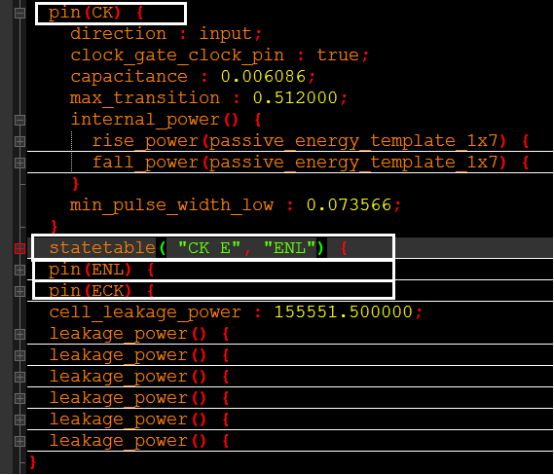Click the "CK E" string in statetable
This screenshot has width=554, height=475.
209,248
